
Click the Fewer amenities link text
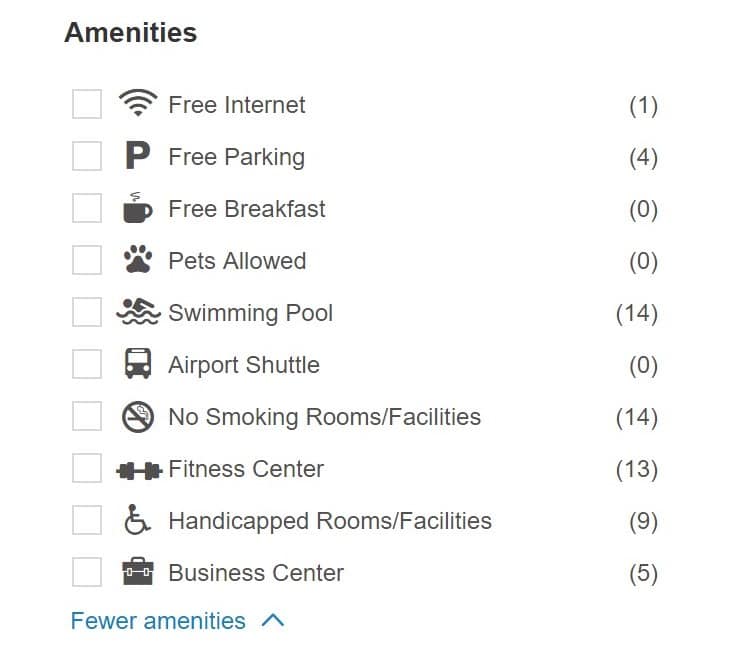click(x=158, y=621)
